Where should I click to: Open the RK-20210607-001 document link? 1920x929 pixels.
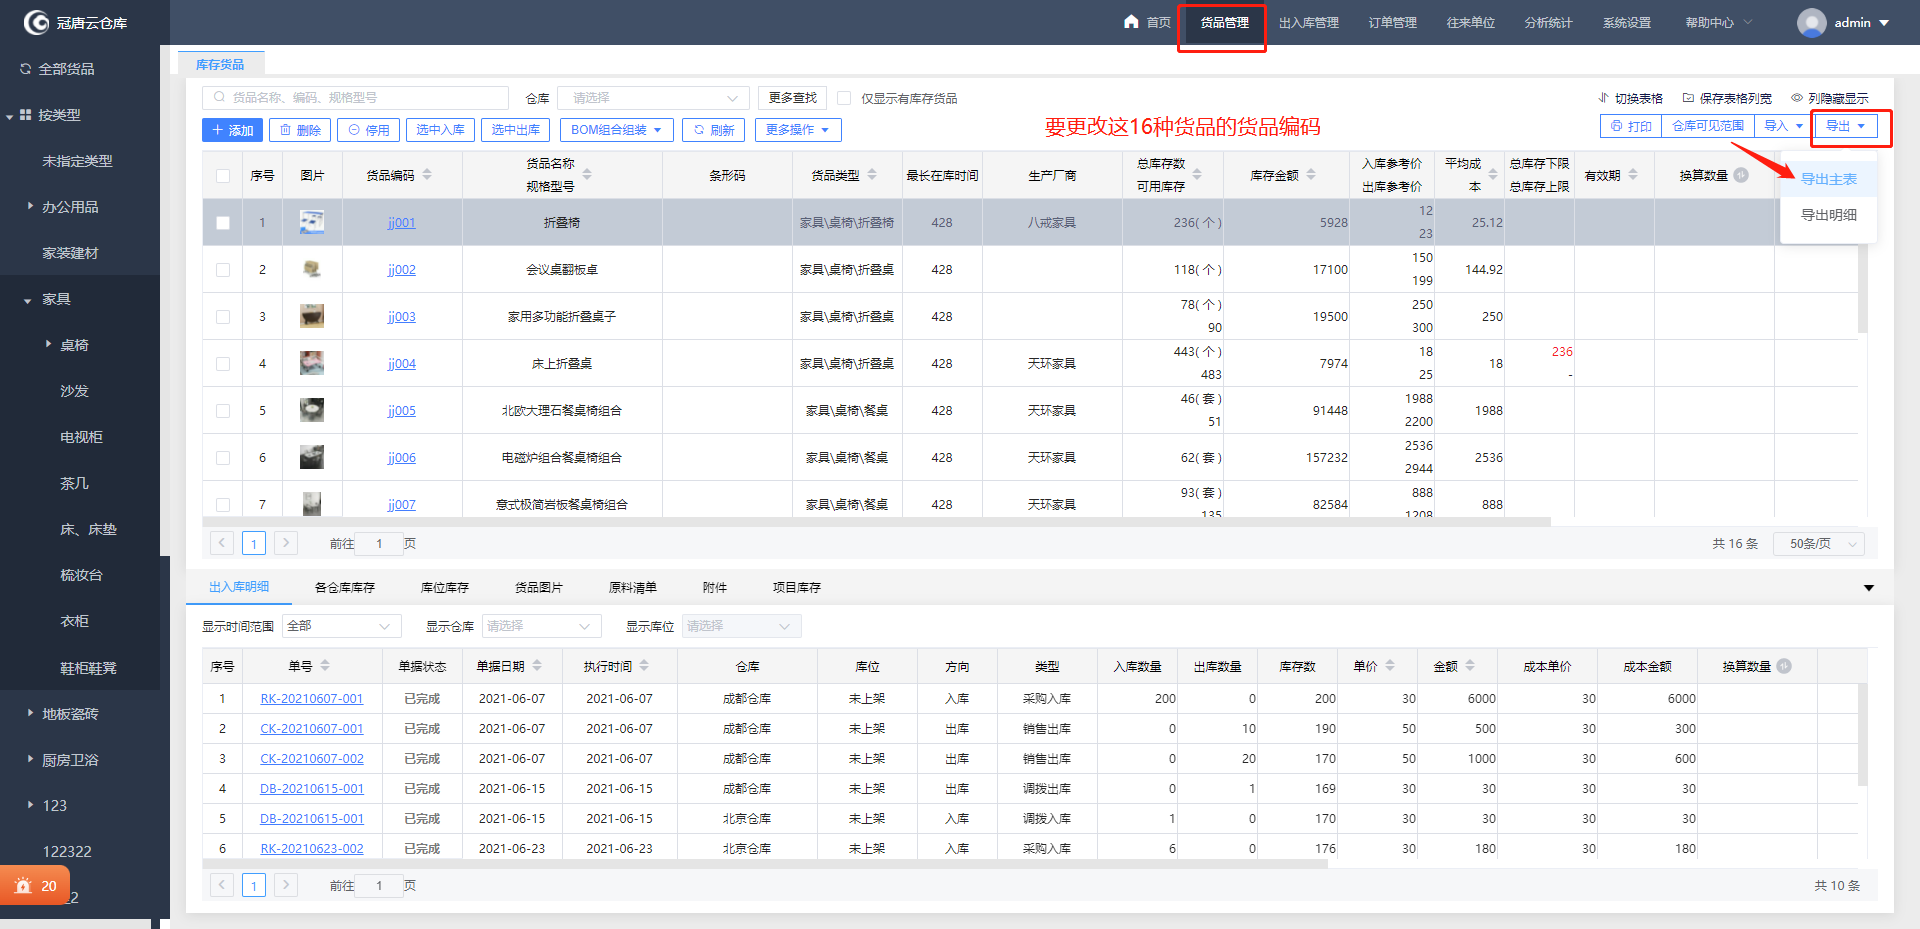pyautogui.click(x=312, y=699)
